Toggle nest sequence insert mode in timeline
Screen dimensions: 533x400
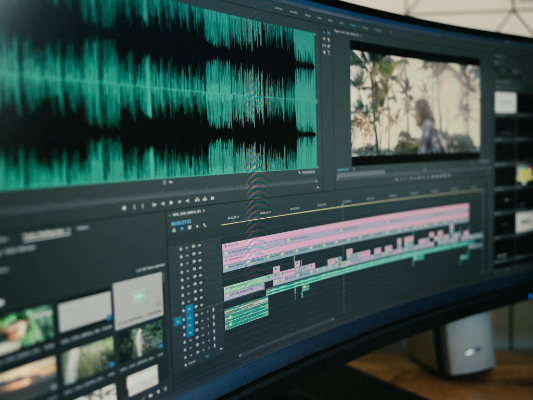point(174,230)
